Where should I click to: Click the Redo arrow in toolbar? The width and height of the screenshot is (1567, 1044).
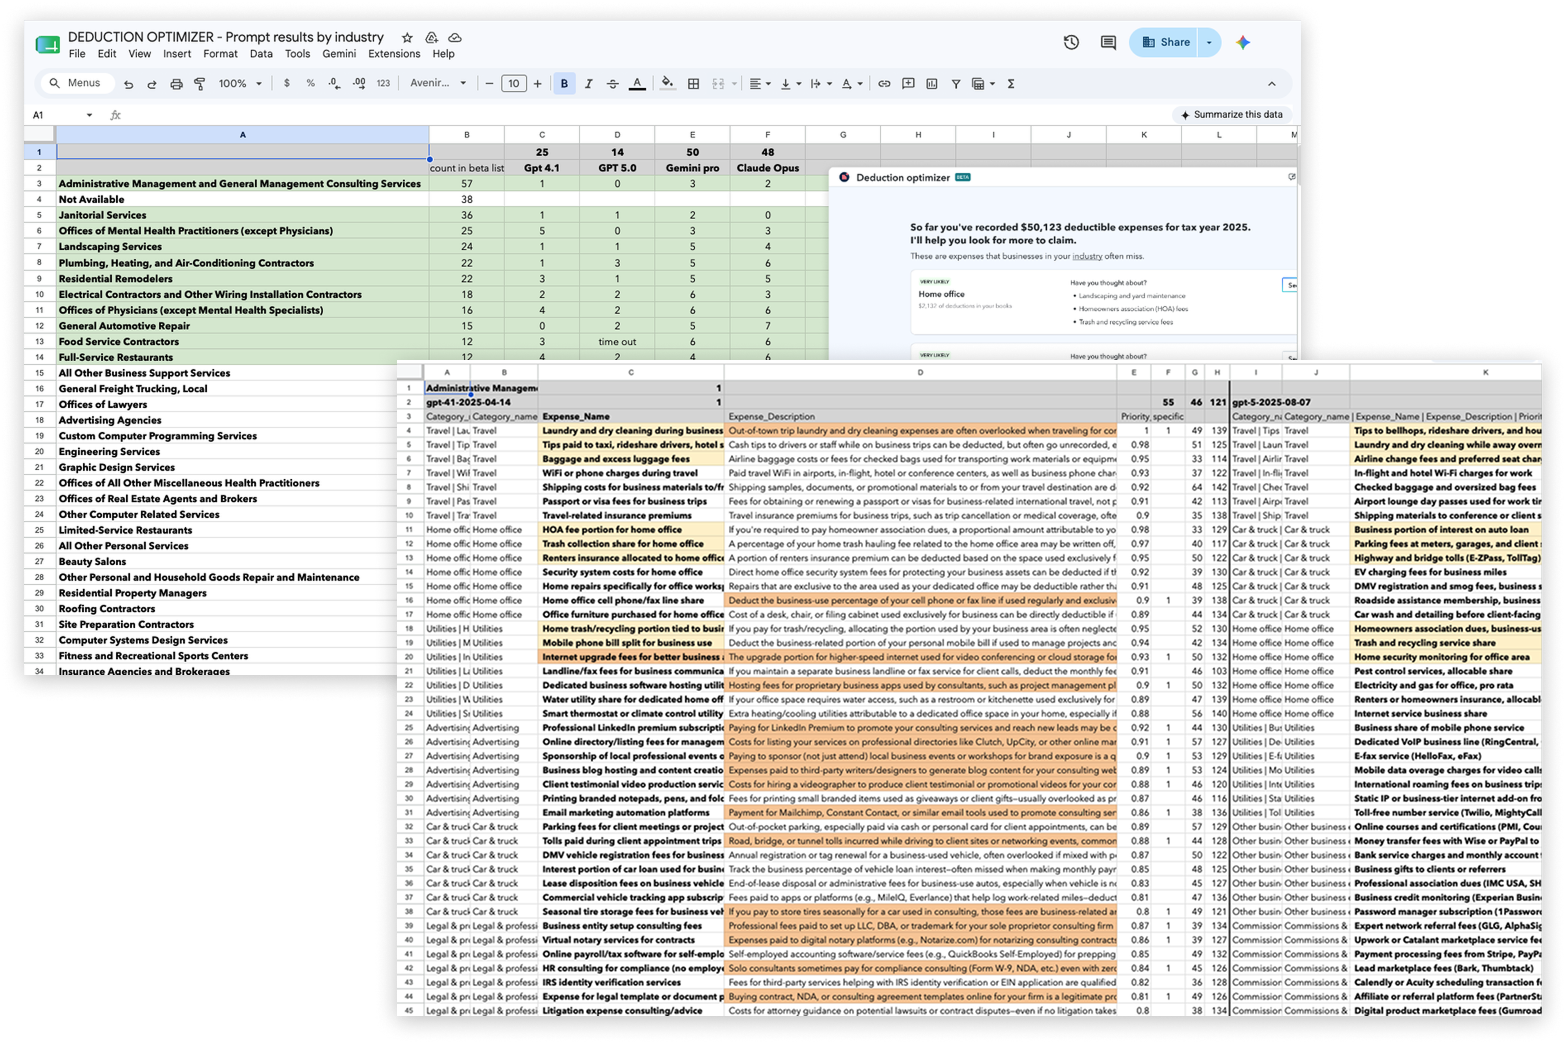click(152, 84)
